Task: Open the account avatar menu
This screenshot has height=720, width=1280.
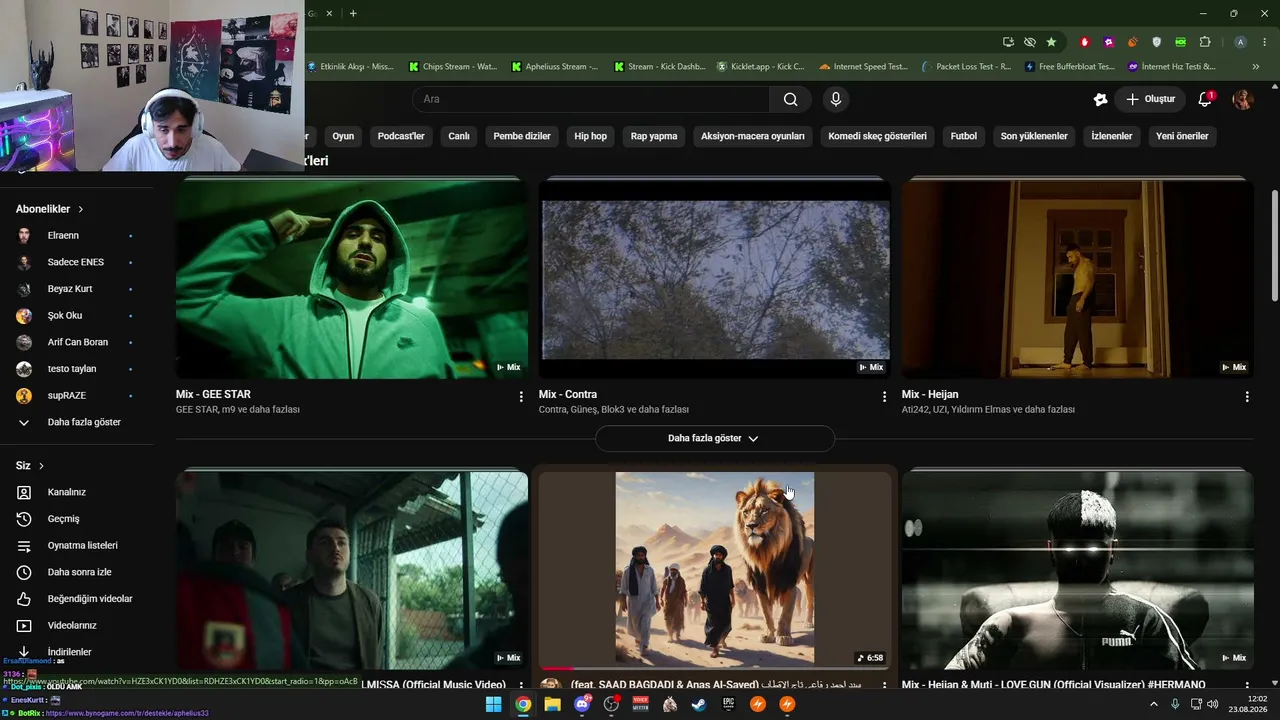Action: coord(1243,99)
